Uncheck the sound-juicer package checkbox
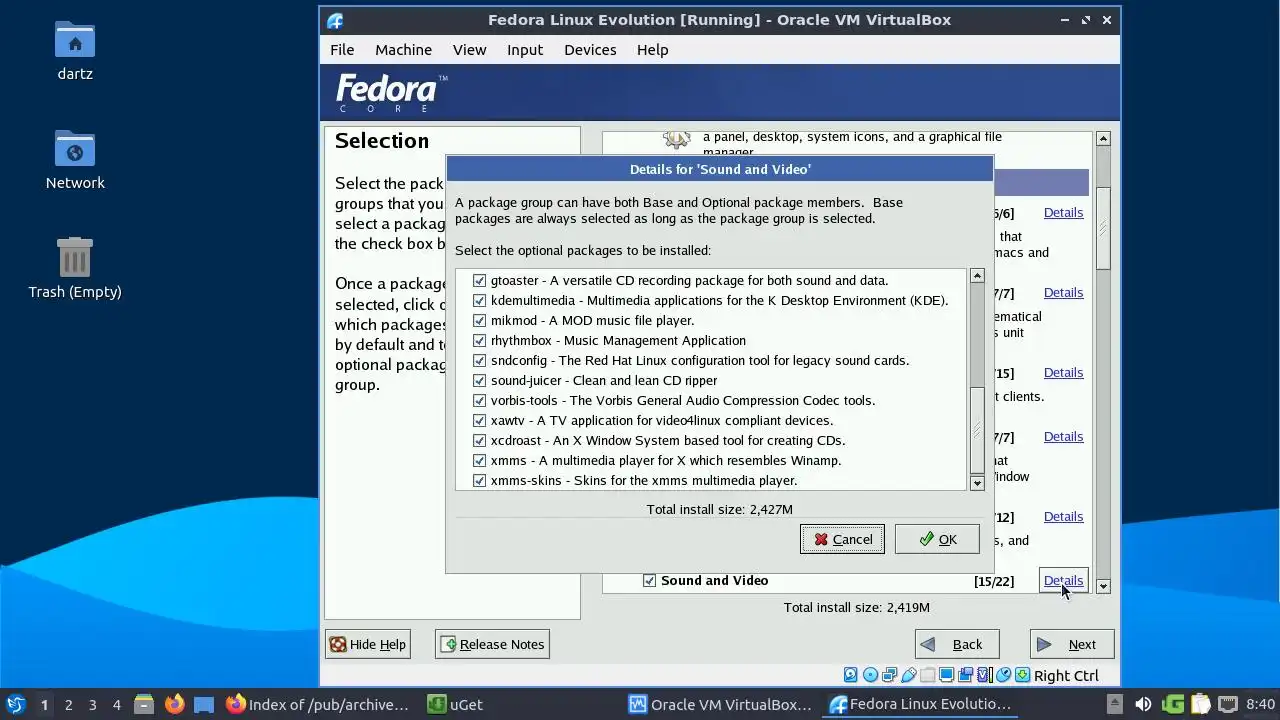1280x720 pixels. click(479, 380)
